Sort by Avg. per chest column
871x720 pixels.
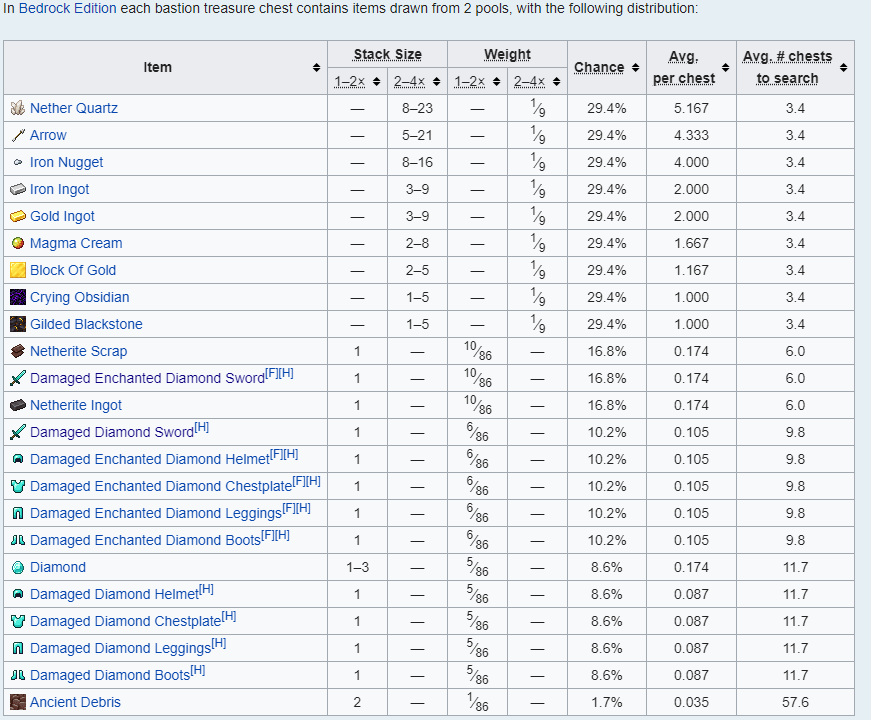pyautogui.click(x=725, y=68)
